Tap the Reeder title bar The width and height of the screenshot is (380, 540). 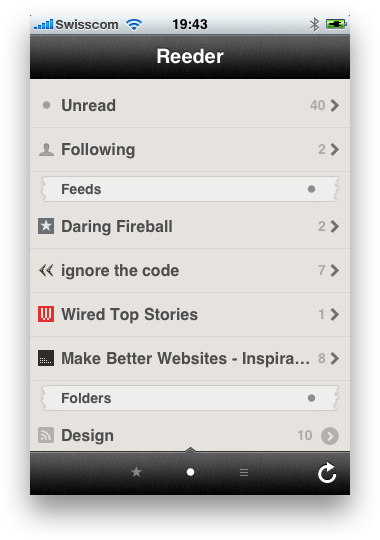click(x=190, y=56)
